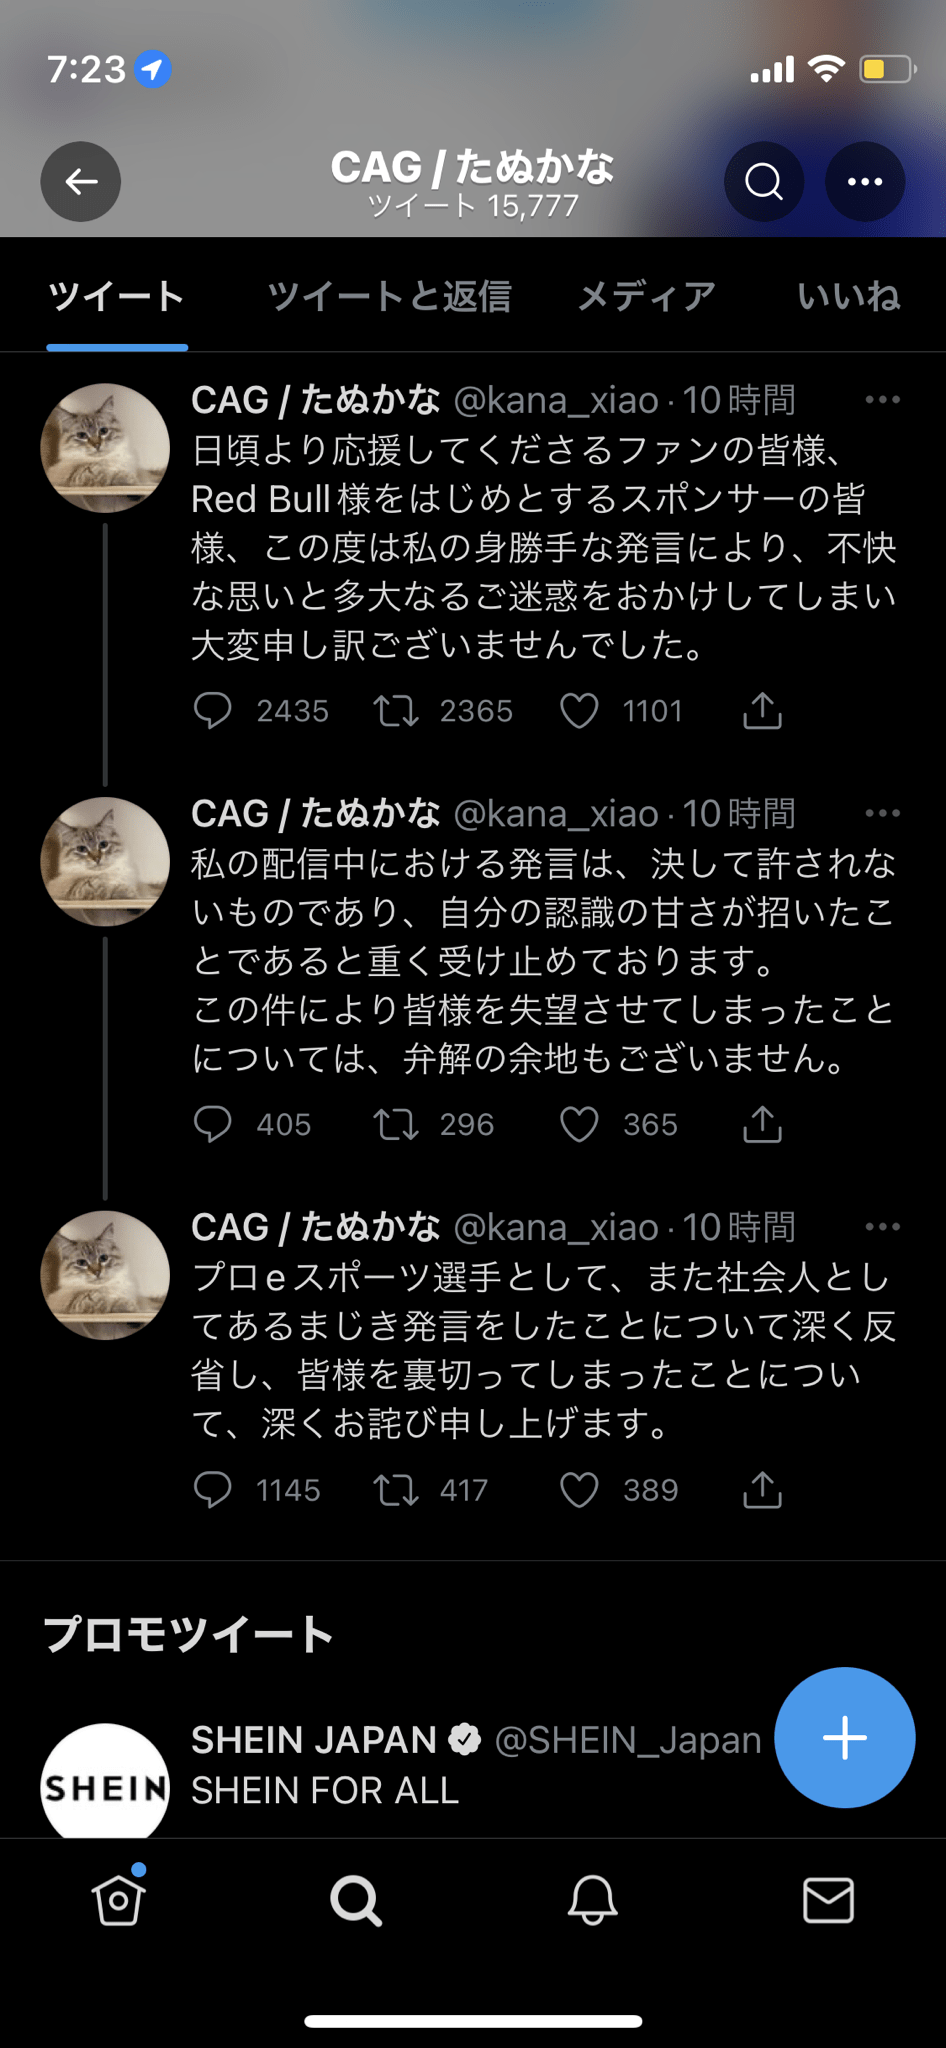Switch to ツイートと返信 tab
The height and width of the screenshot is (2048, 946).
click(x=389, y=296)
